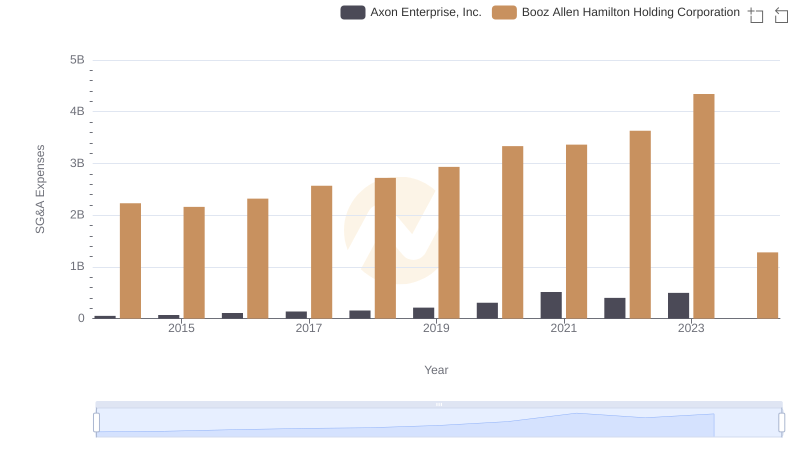Screen dimensions: 800x461
Task: Click the 2020 Booz Allen bar
Action: click(512, 232)
